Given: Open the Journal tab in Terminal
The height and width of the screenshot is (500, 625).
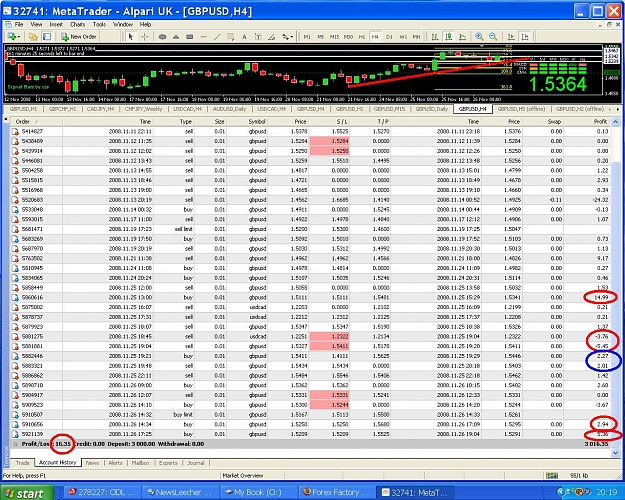Looking at the screenshot, I should click(x=196, y=463).
